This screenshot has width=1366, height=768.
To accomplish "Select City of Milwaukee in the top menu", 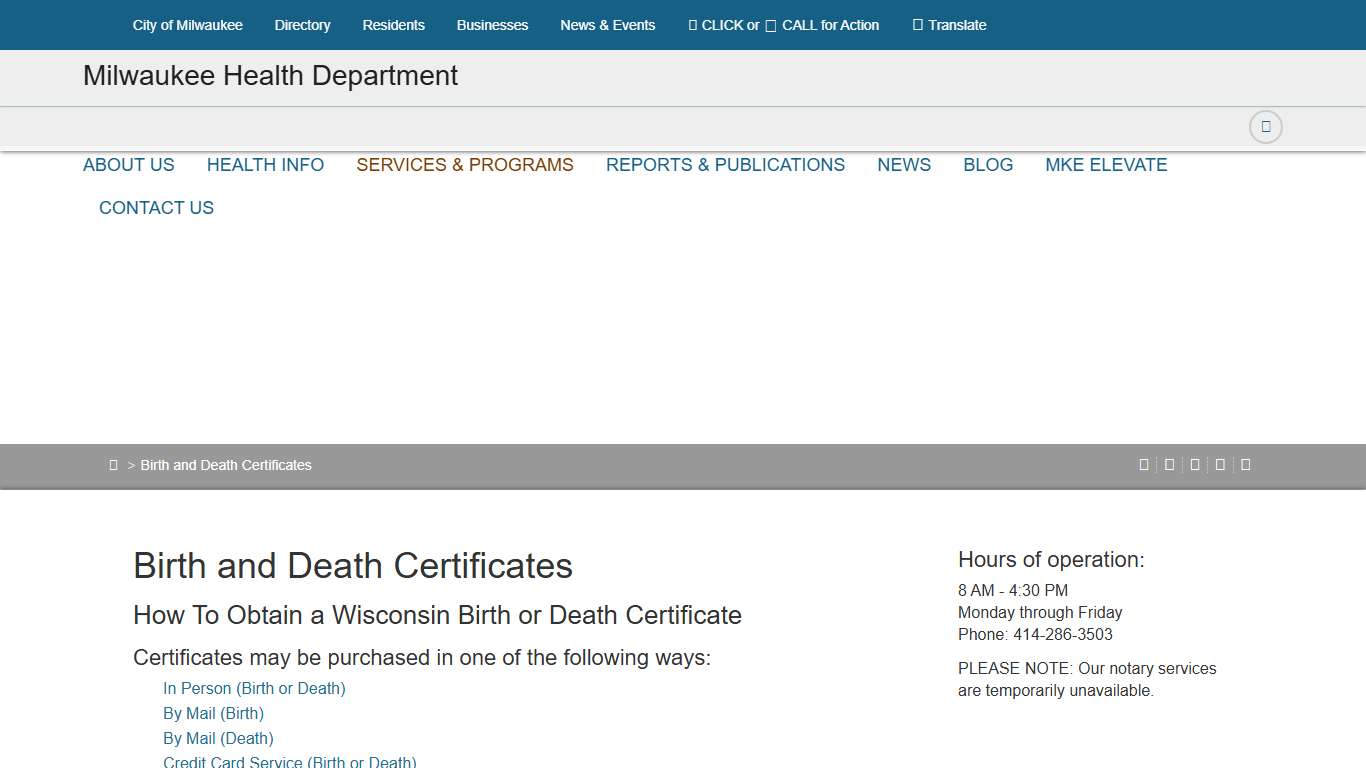I will [x=187, y=25].
